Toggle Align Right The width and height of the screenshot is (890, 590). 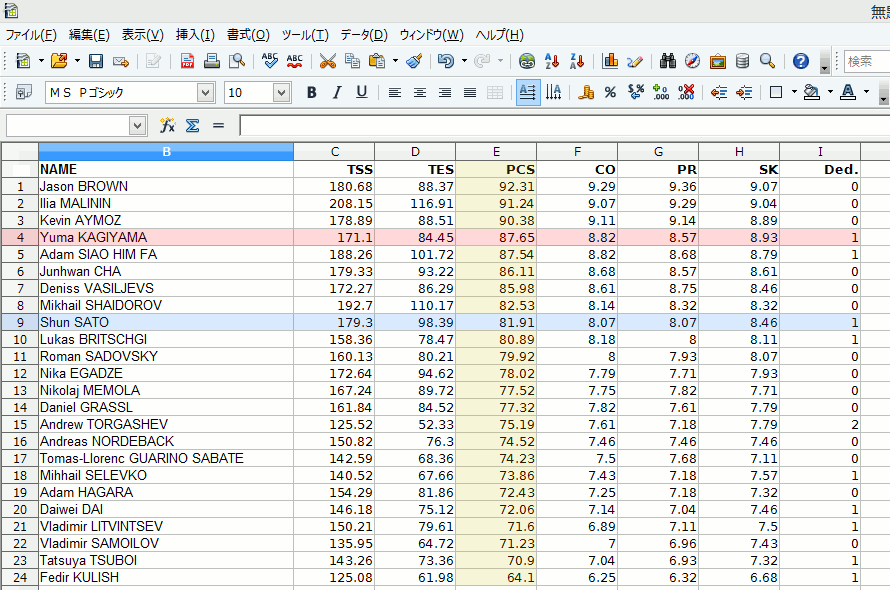[444, 92]
